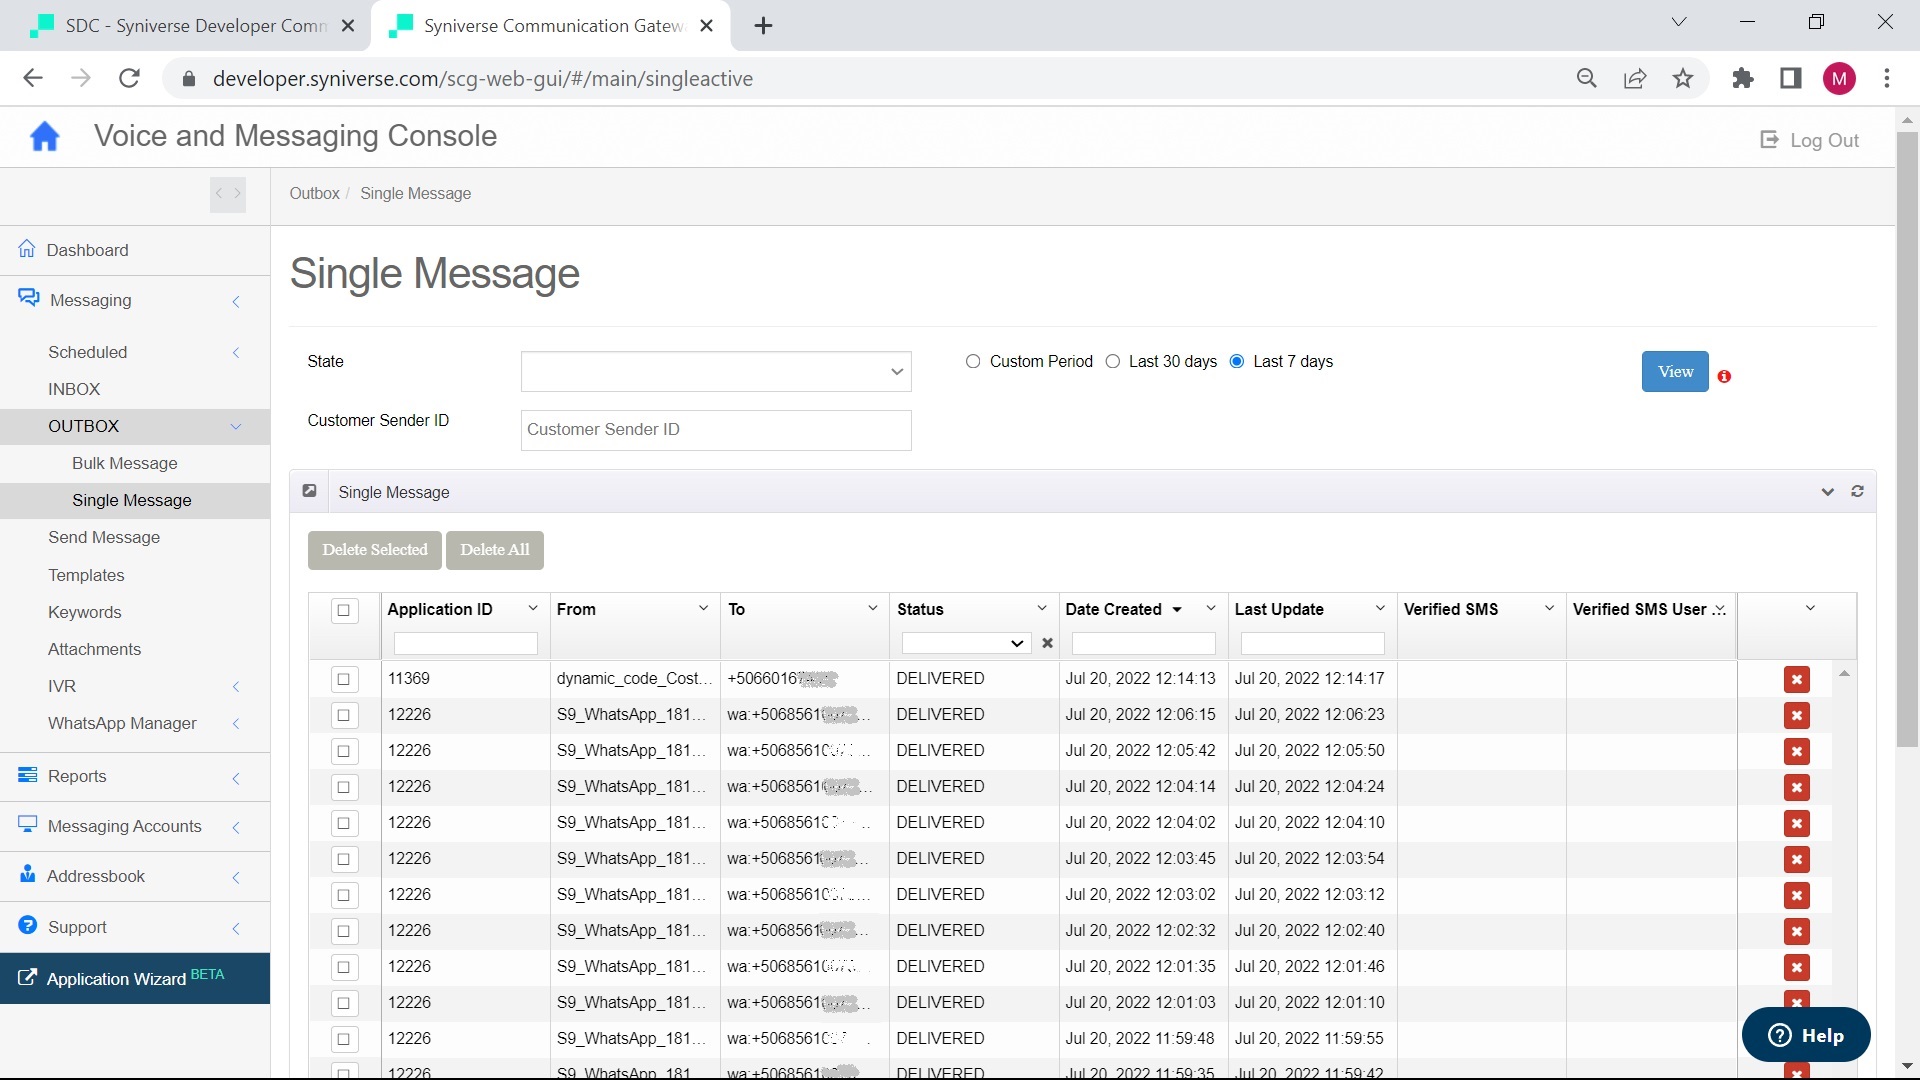Viewport: 1920px width, 1080px height.
Task: Check the select-all checkbox in table header
Action: (344, 611)
